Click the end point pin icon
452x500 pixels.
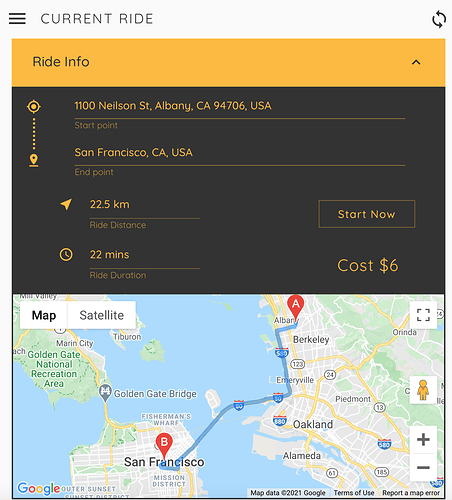click(34, 161)
